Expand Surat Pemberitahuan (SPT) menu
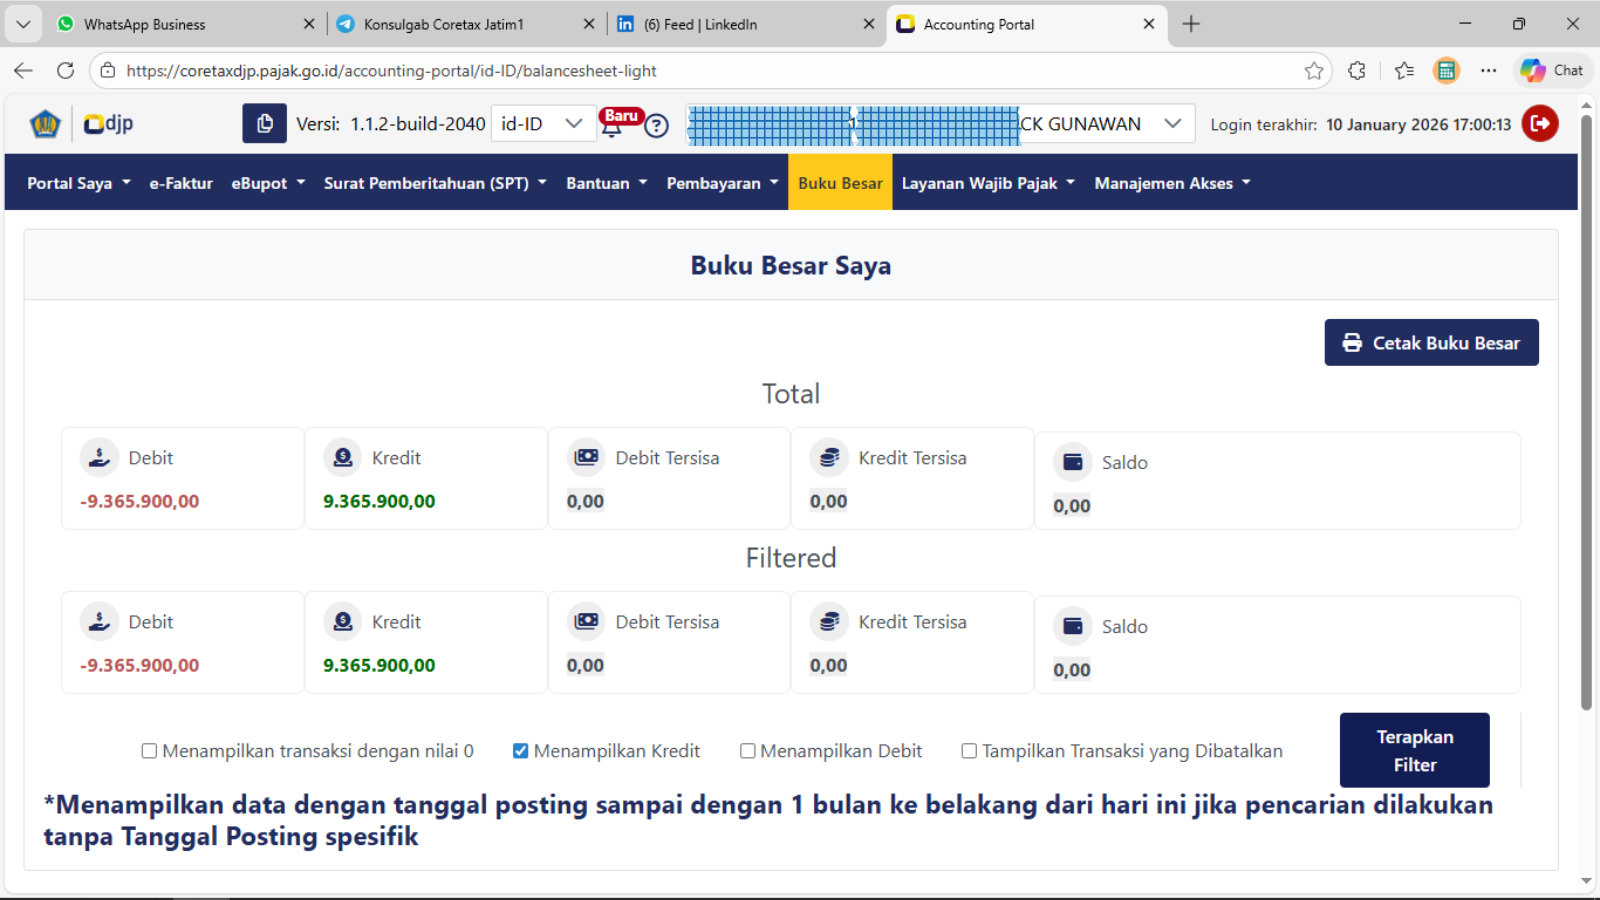 434,183
